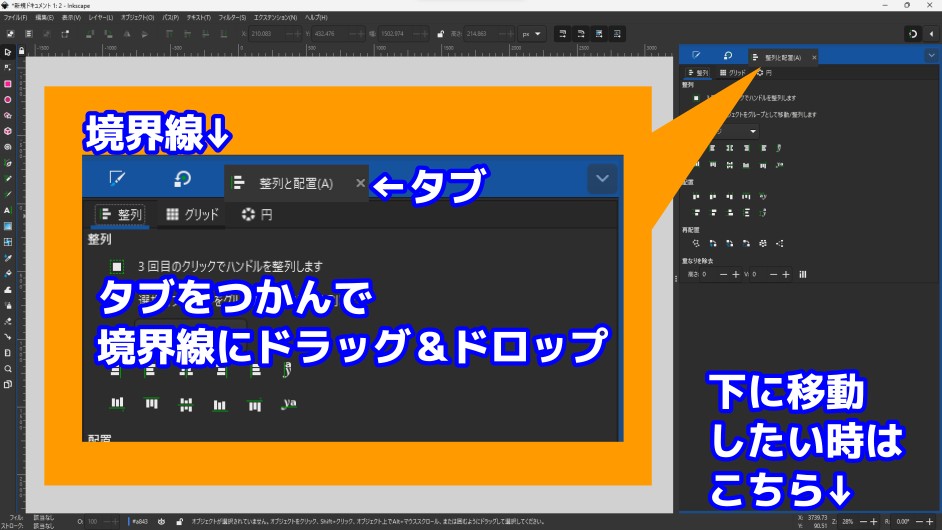Open the エクステンション(N) menu
Screen dimensions: 942x530
275,17
